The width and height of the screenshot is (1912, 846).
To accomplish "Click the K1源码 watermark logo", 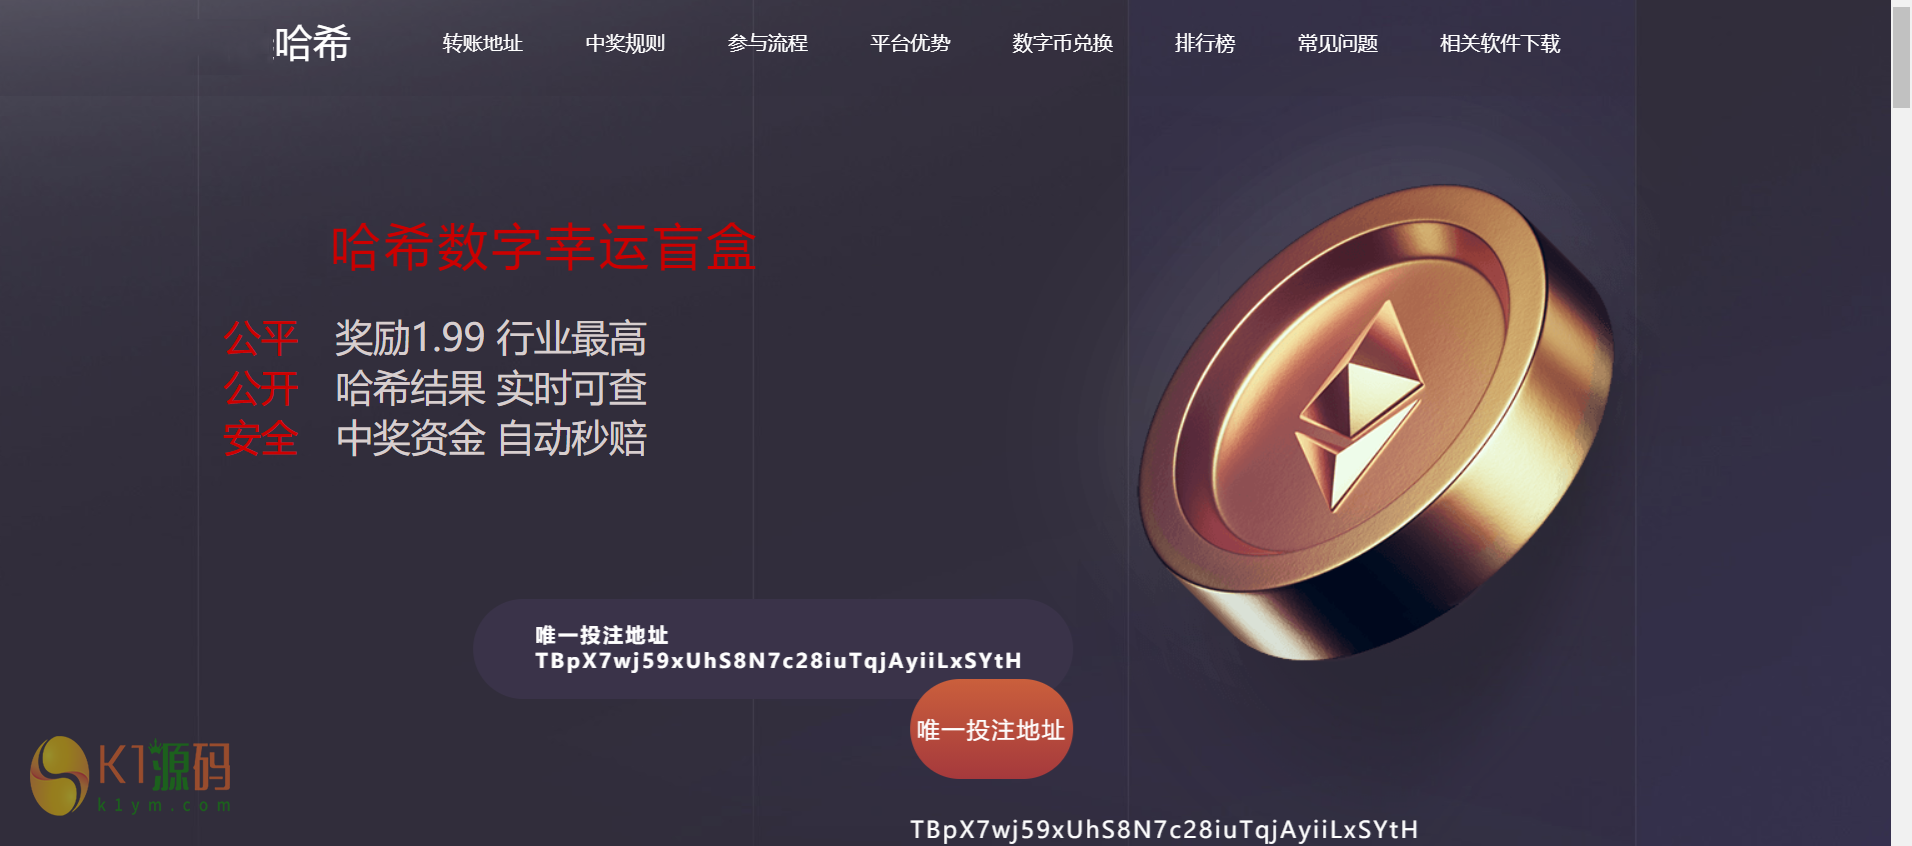I will 131,776.
